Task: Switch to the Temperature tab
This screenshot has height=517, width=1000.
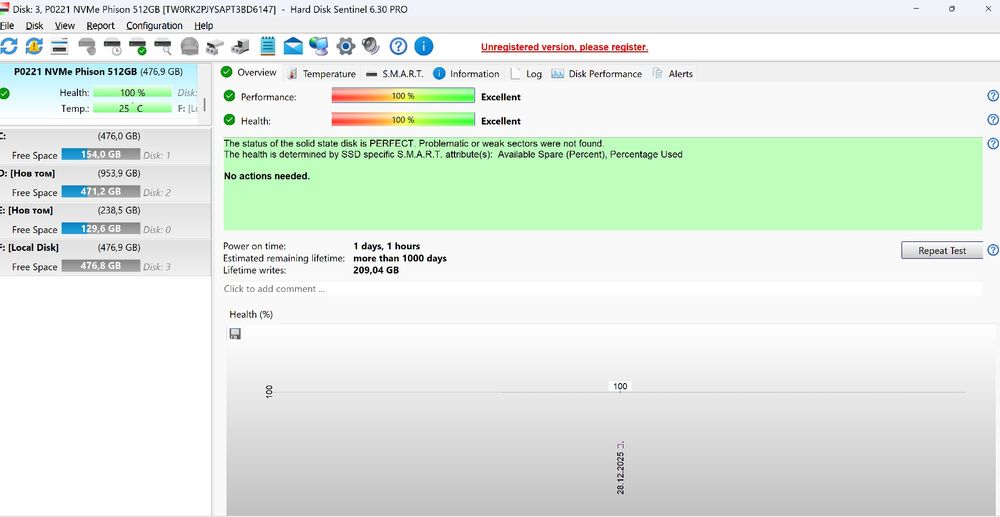Action: click(321, 73)
